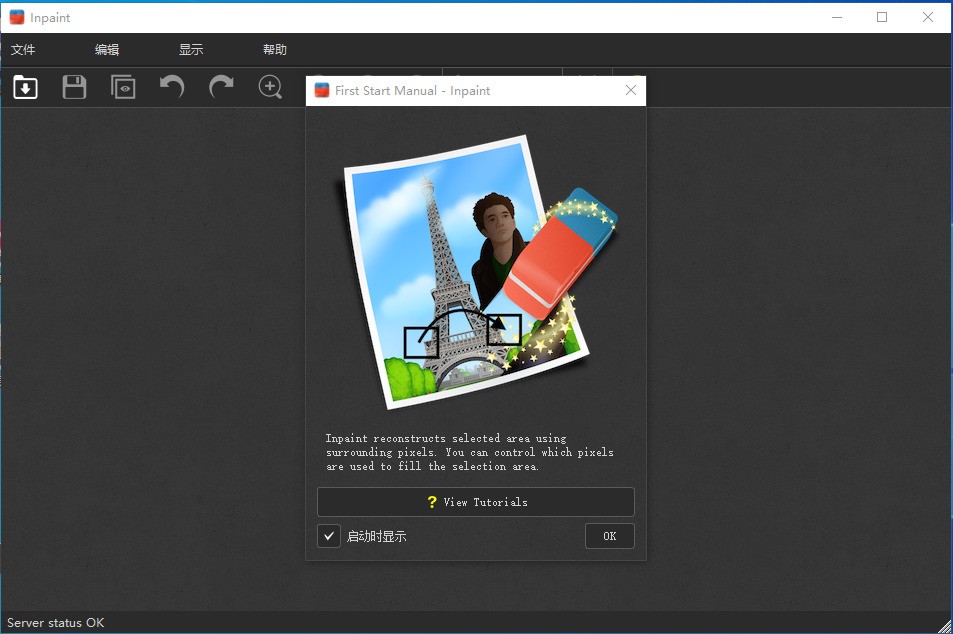Open the 帮助 menu
Viewport: 953px width, 634px height.
(x=274, y=49)
